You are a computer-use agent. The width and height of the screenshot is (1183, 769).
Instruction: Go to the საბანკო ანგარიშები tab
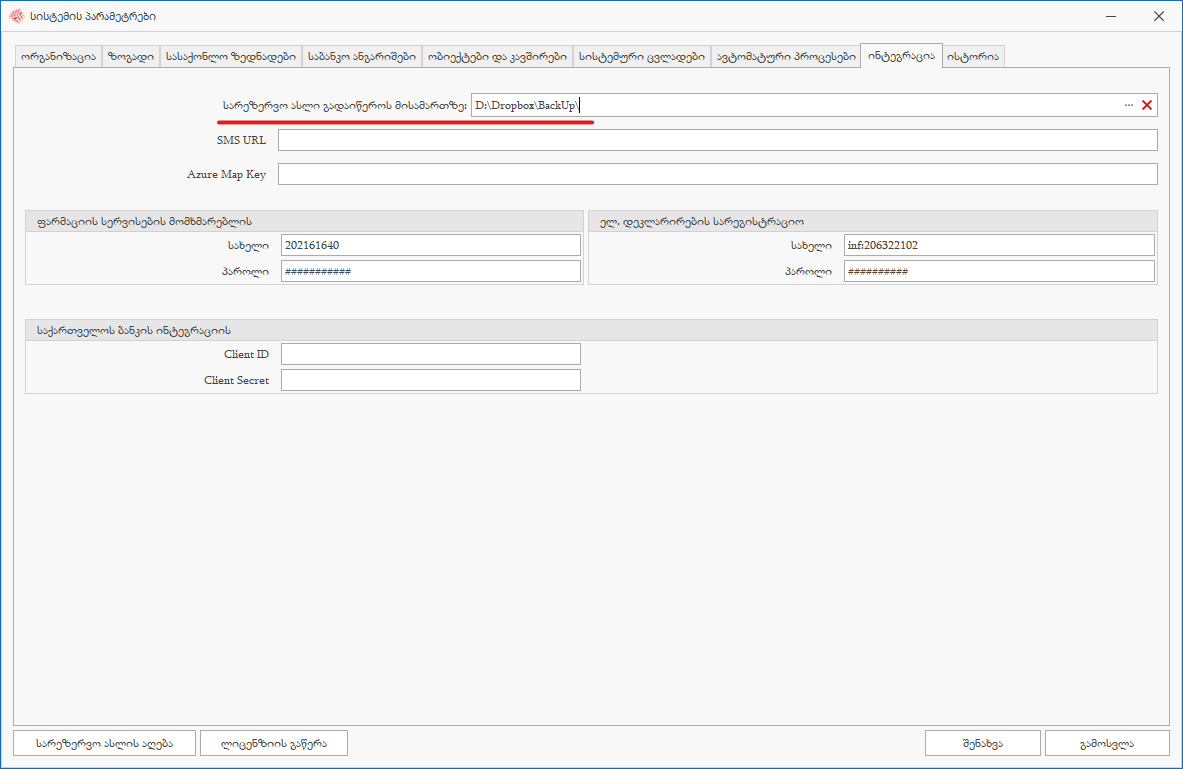click(362, 57)
